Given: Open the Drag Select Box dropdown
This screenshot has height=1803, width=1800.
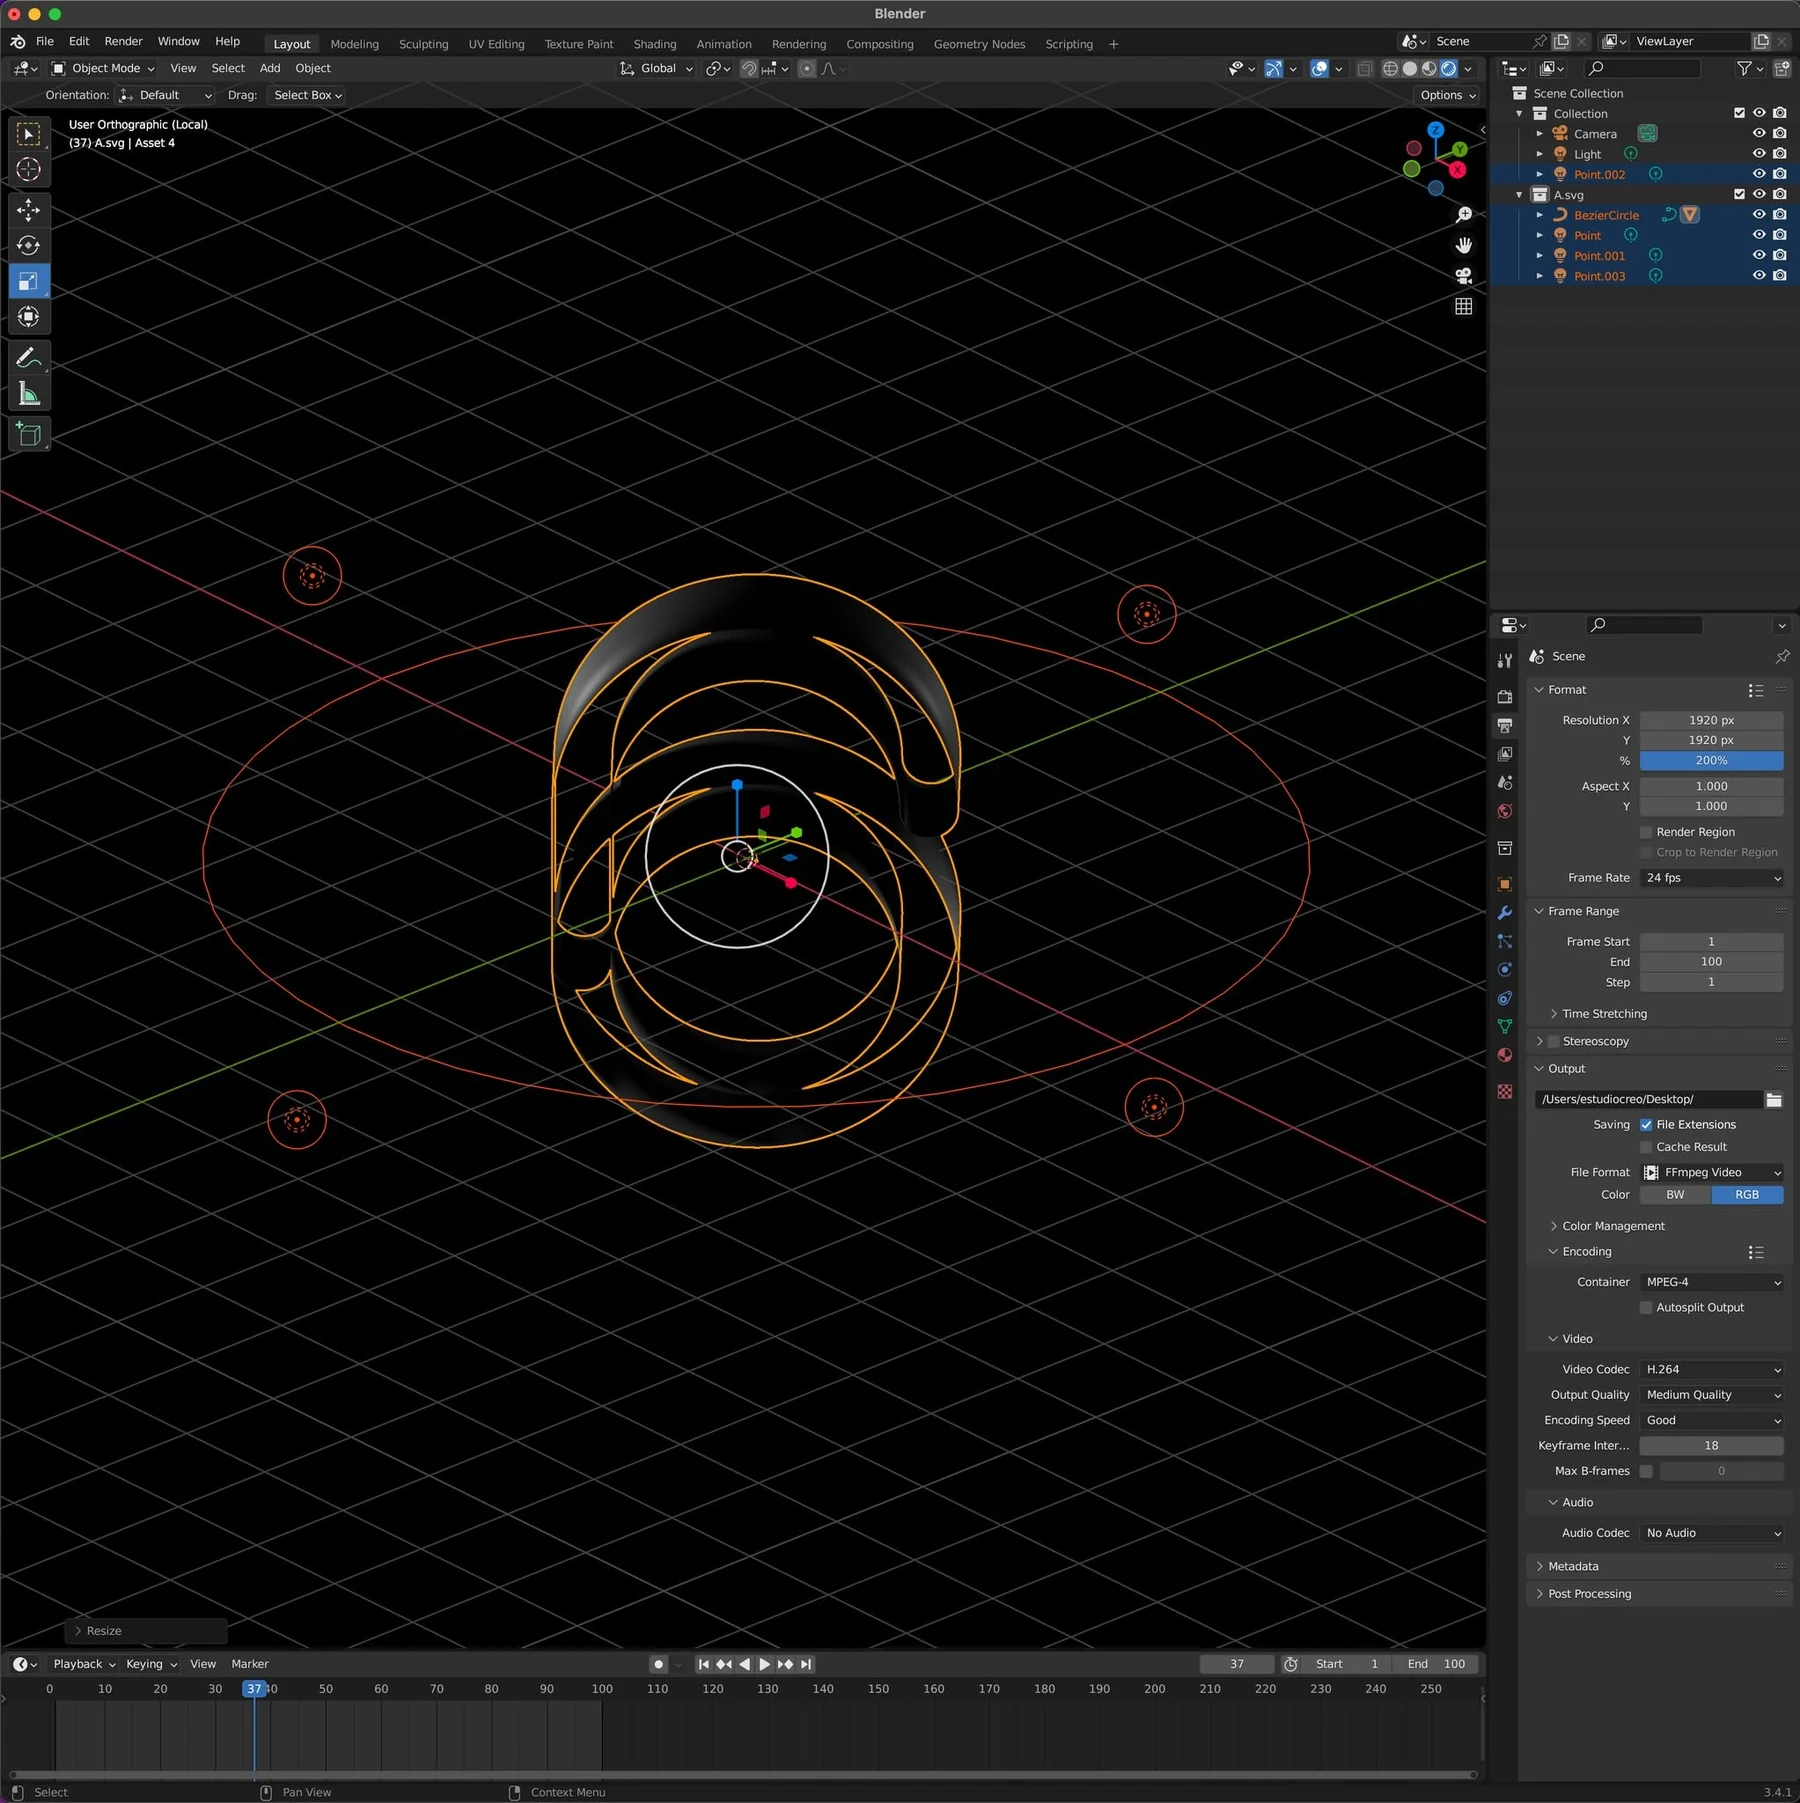Looking at the screenshot, I should (x=307, y=96).
